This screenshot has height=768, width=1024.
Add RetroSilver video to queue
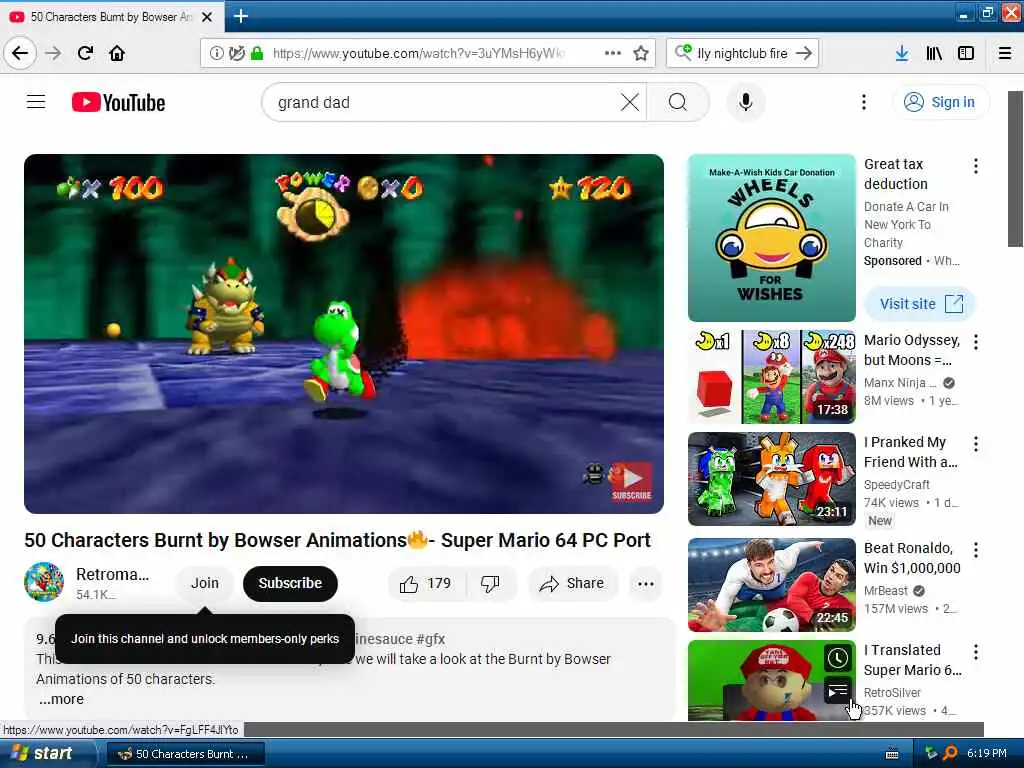(838, 690)
